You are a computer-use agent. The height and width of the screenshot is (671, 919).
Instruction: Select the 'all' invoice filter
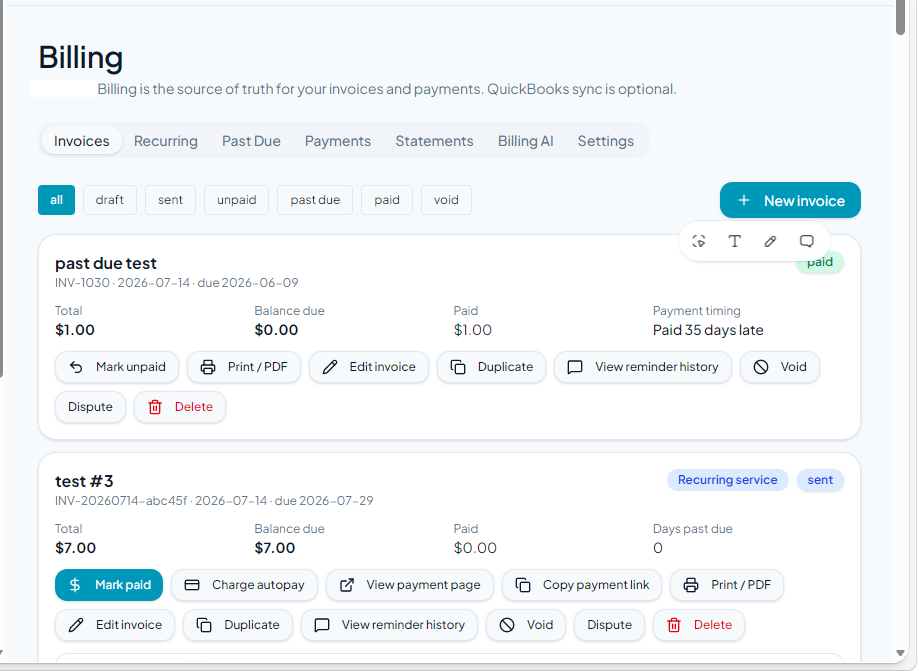(x=56, y=200)
